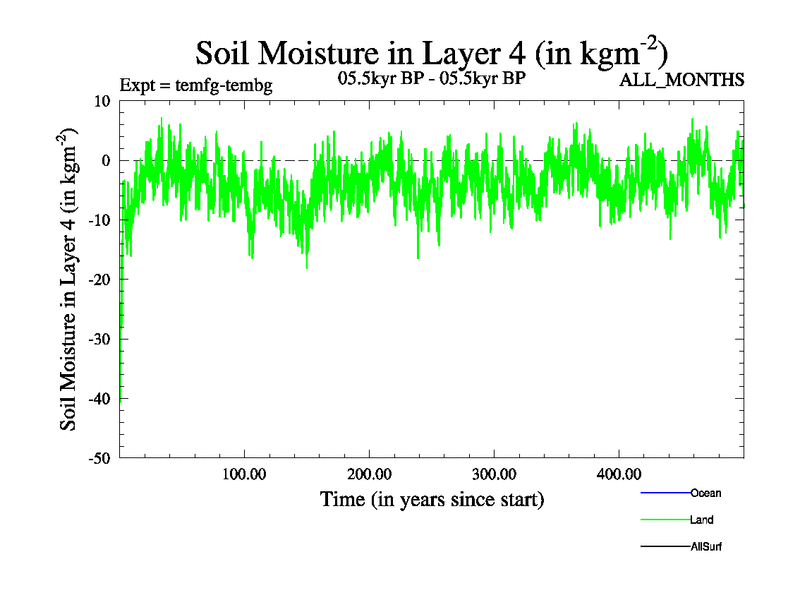Click the -40 y-axis tick label
The height and width of the screenshot is (600, 800).
pos(98,399)
